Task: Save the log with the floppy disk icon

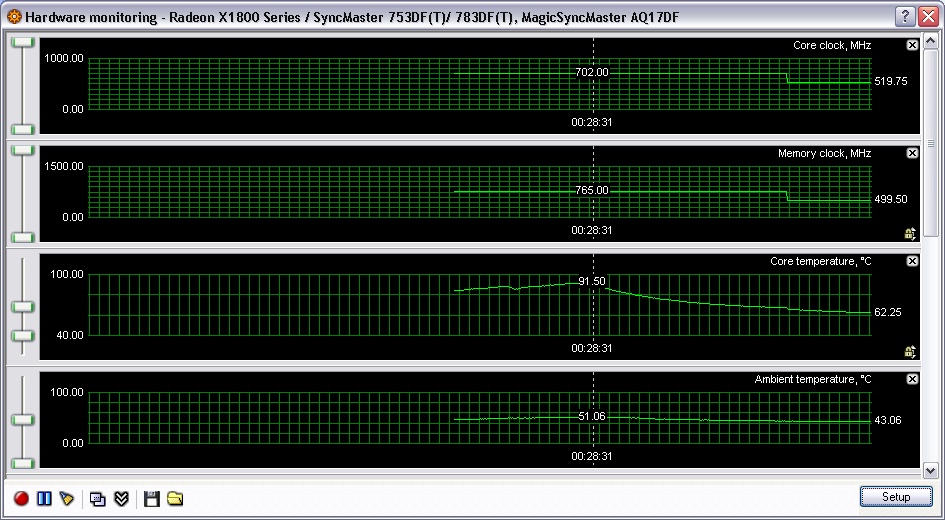Action: pos(152,498)
